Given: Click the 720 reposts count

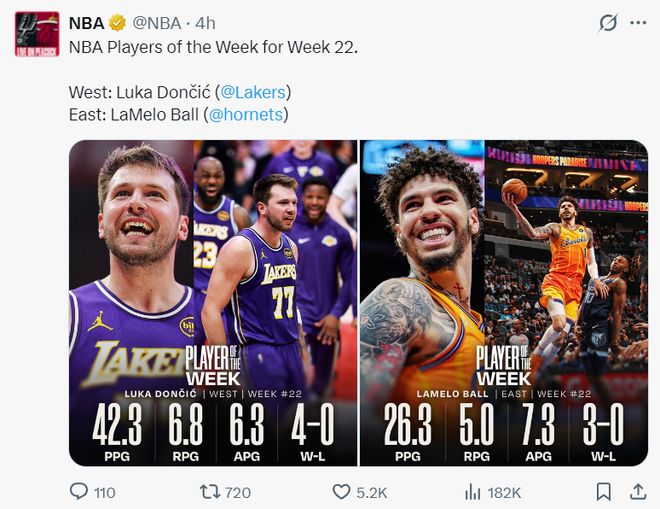Looking at the screenshot, I should pos(238,492).
